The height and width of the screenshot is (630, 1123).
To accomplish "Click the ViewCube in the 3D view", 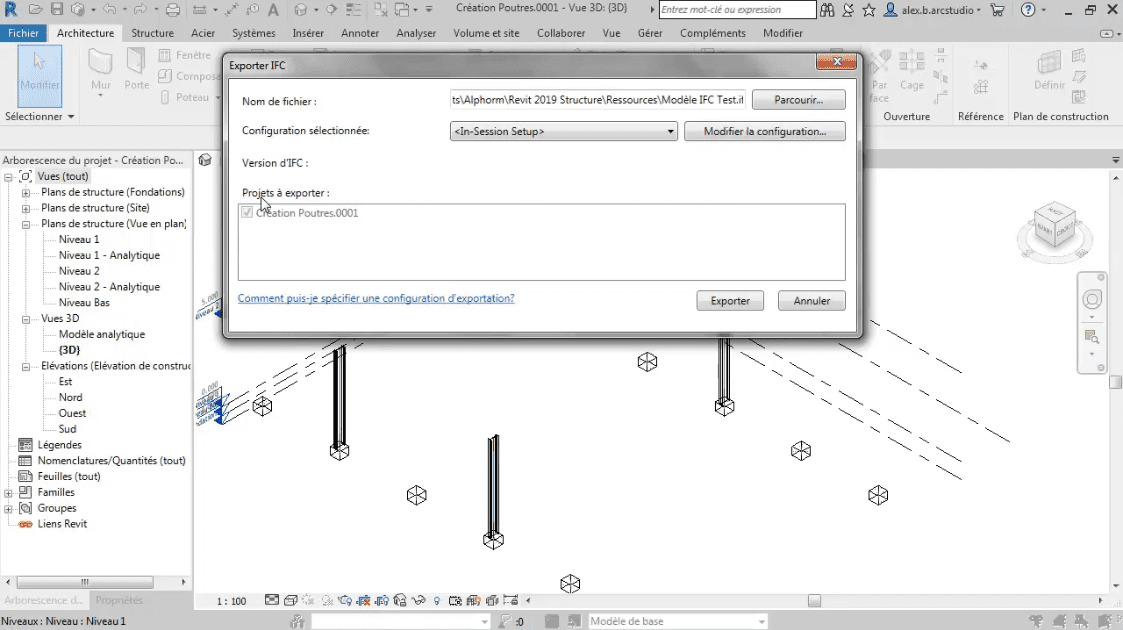I will pos(1054,224).
